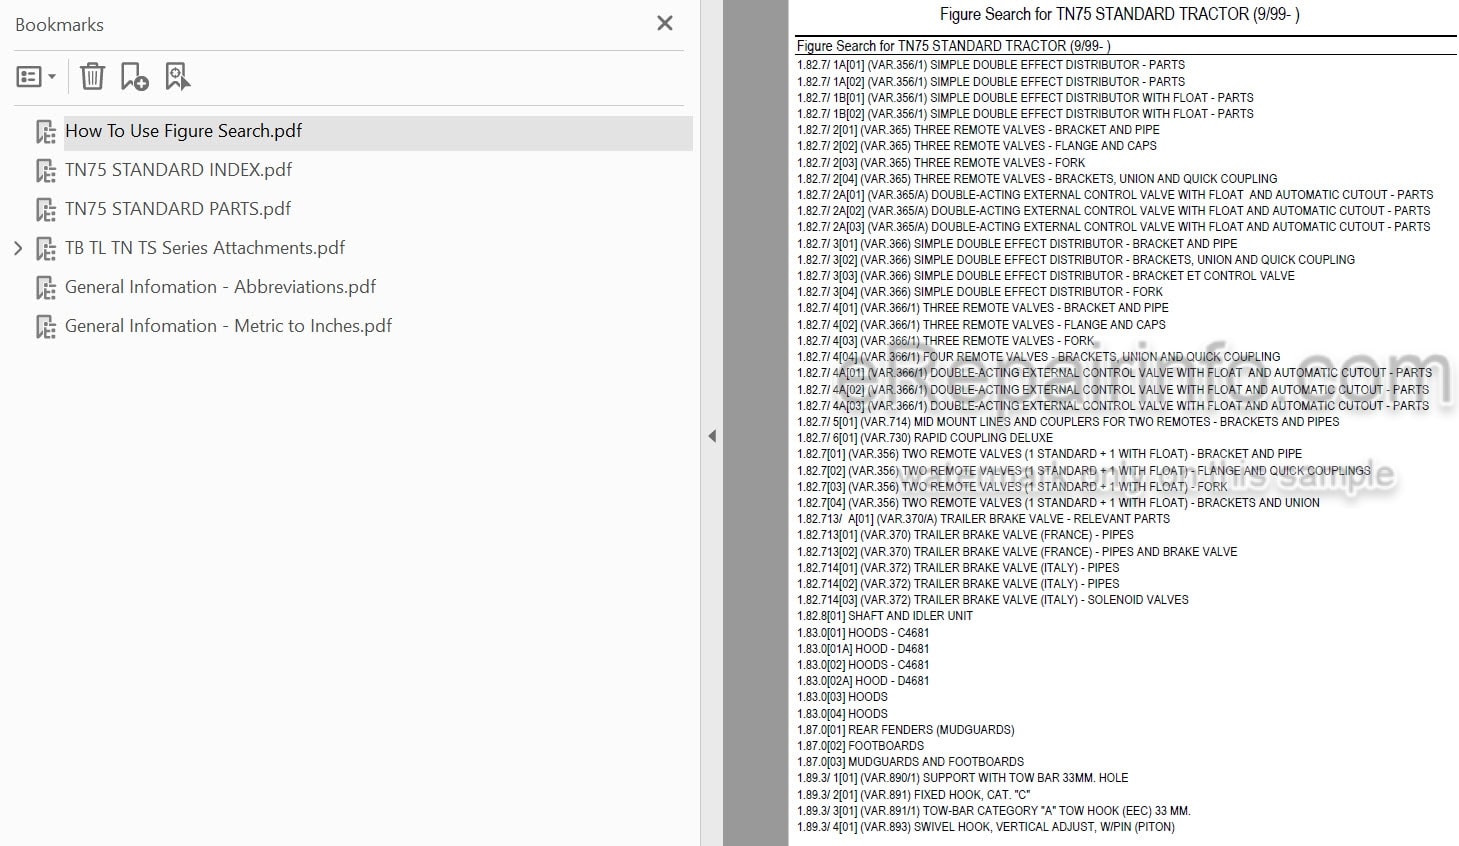Click 1.87.0[01] rear fenders (mudguards) entry
The image size is (1459, 846).
906,730
